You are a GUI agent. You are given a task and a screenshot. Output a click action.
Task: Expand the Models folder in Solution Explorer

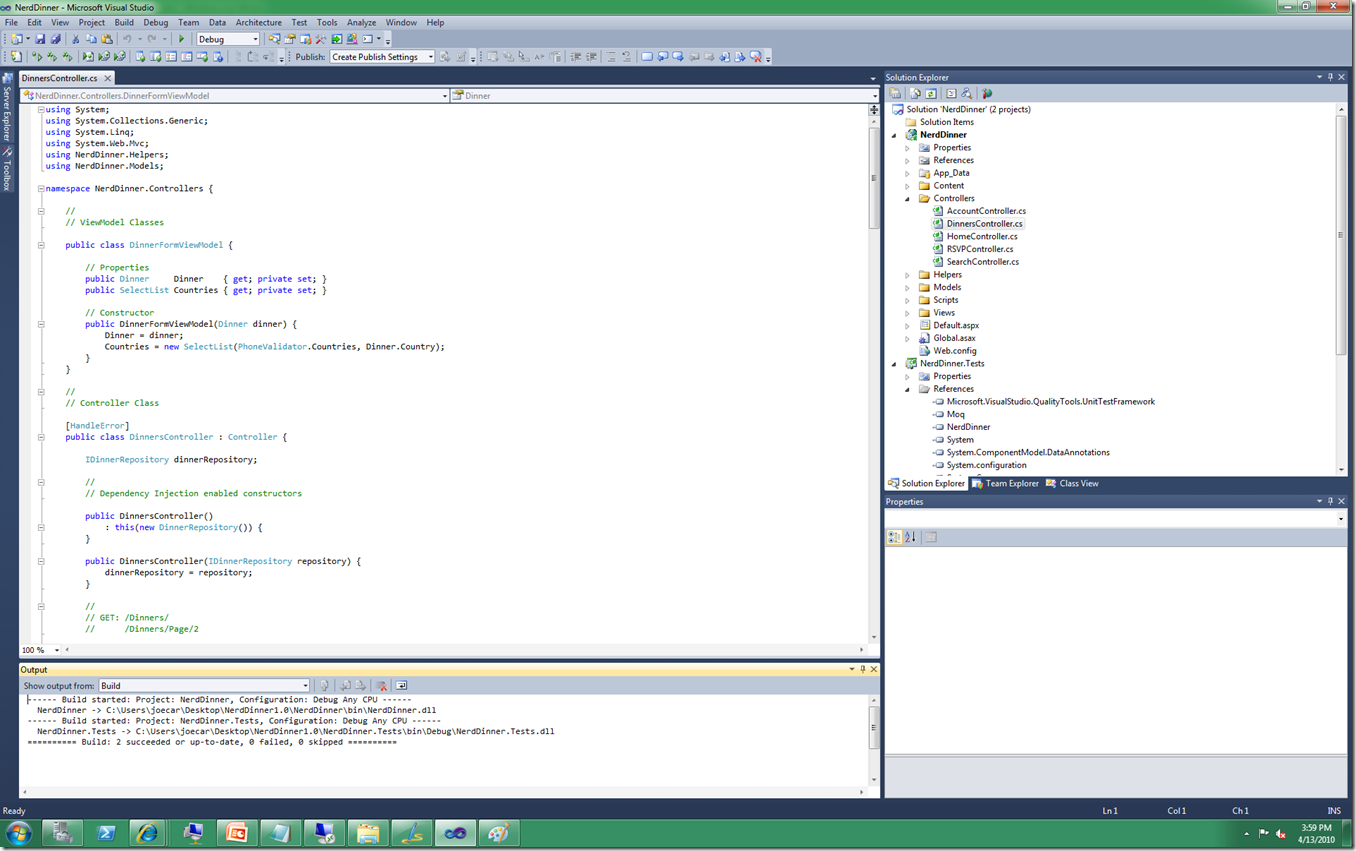click(908, 287)
